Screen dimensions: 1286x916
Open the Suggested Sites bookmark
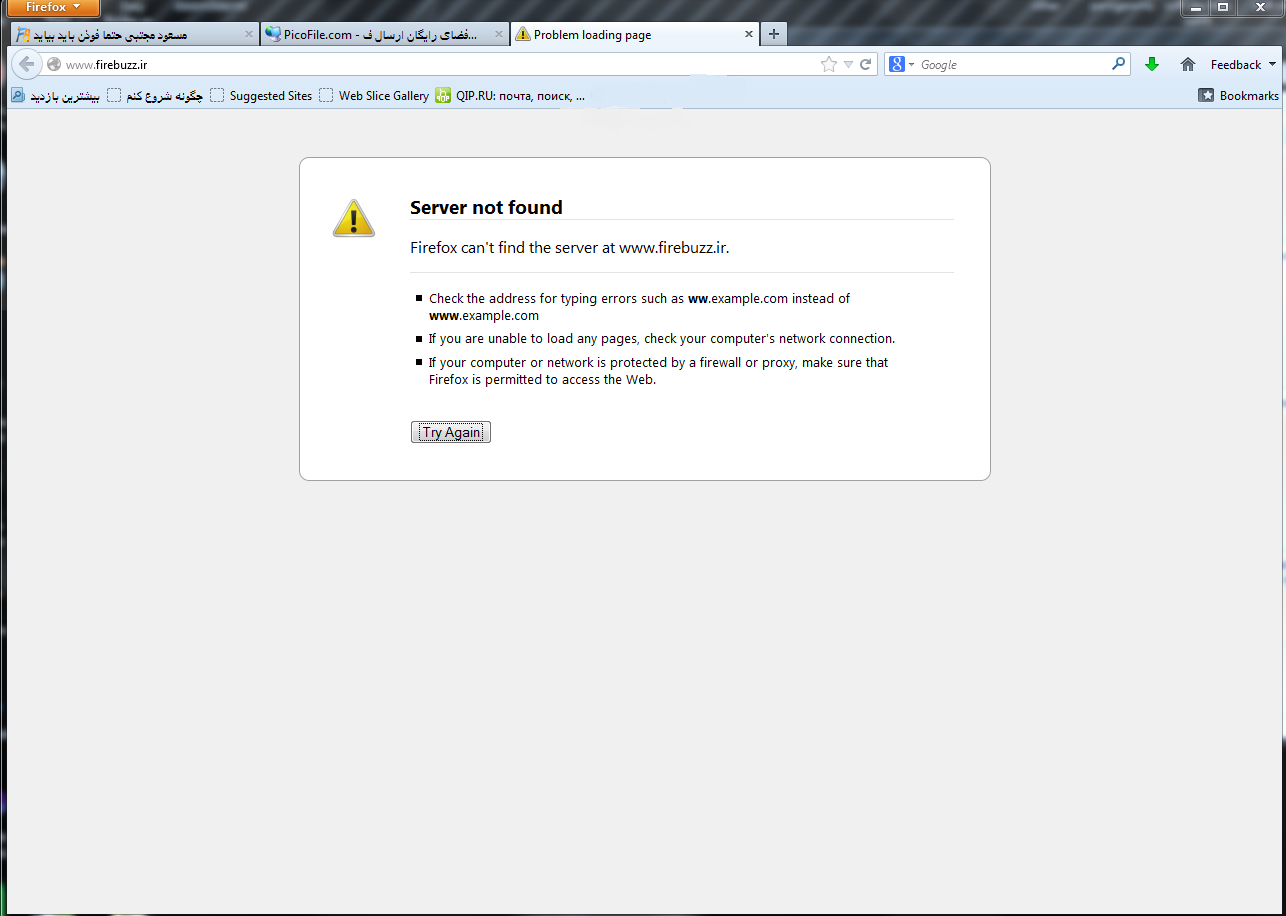pos(262,96)
